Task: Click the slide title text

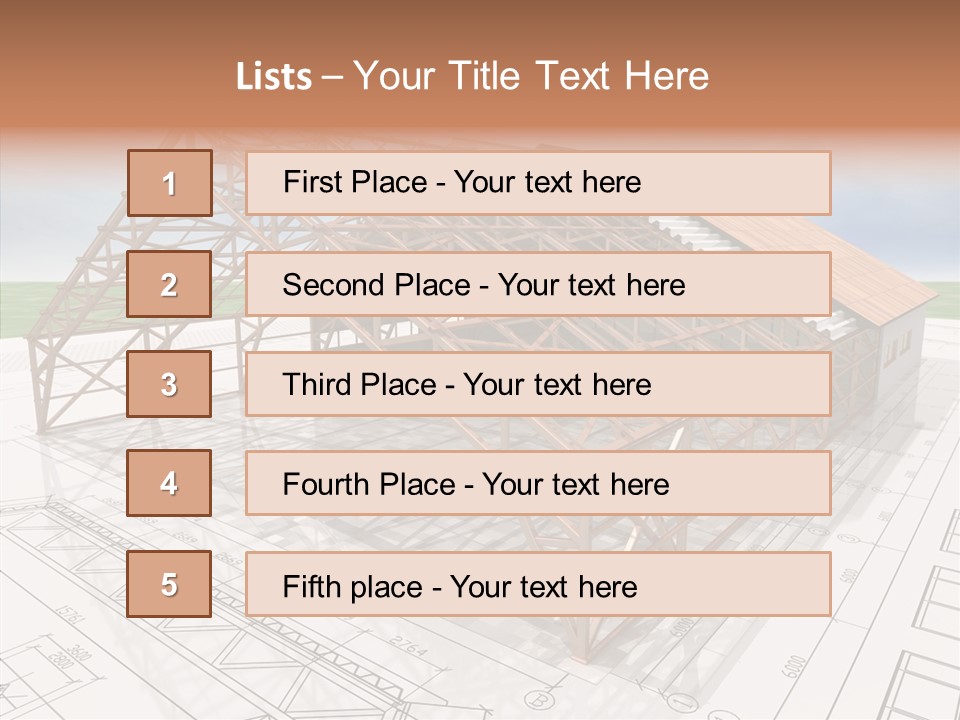Action: point(473,76)
